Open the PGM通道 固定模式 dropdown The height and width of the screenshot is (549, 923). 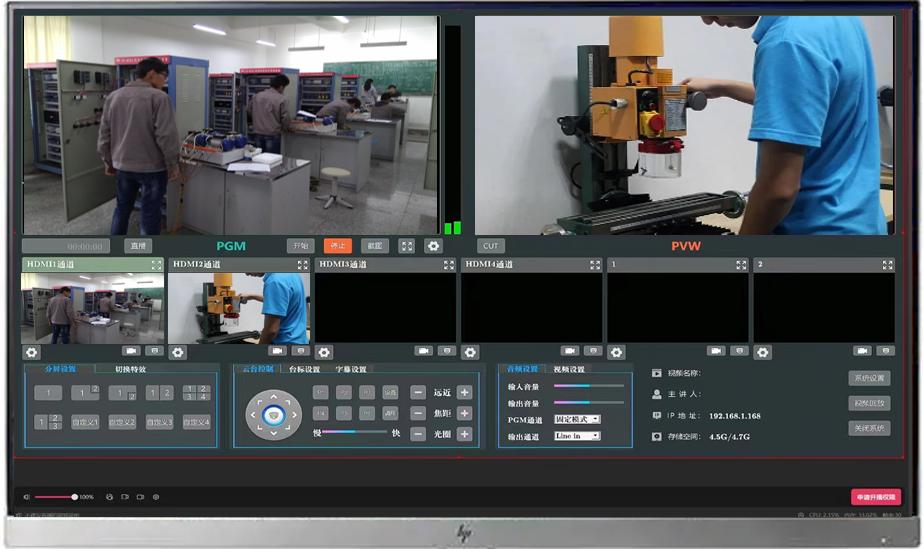[577, 419]
